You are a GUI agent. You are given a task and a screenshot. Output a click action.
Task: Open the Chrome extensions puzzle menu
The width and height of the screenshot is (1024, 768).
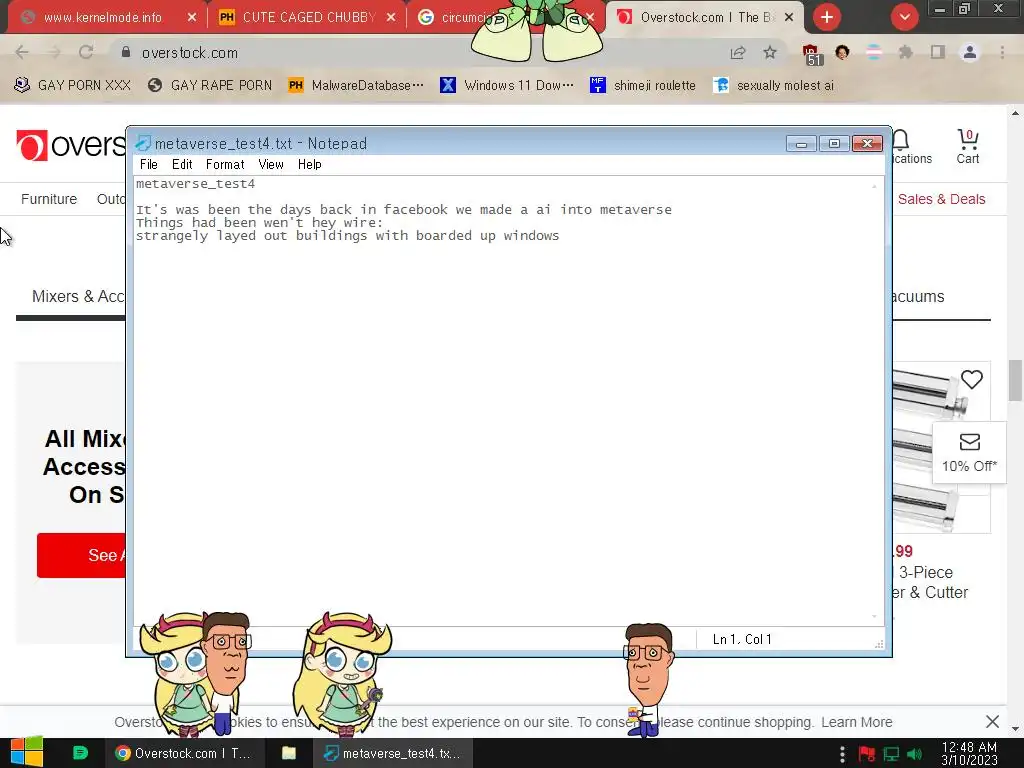coord(906,52)
